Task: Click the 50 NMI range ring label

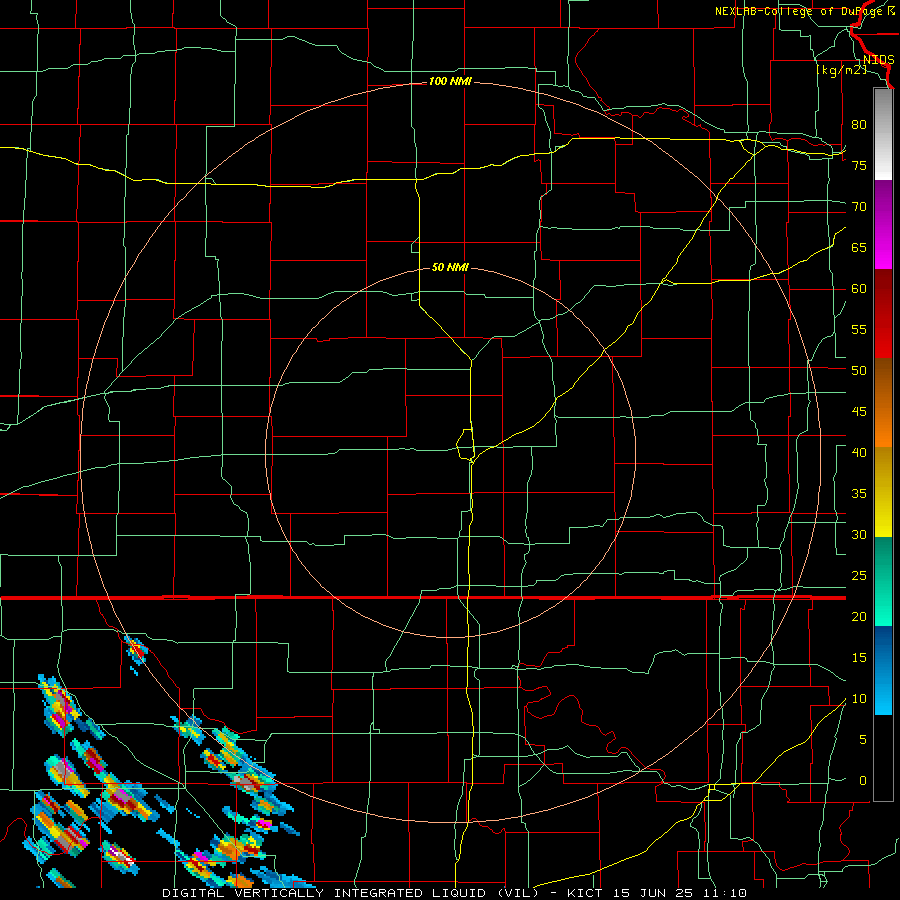Action: [450, 267]
